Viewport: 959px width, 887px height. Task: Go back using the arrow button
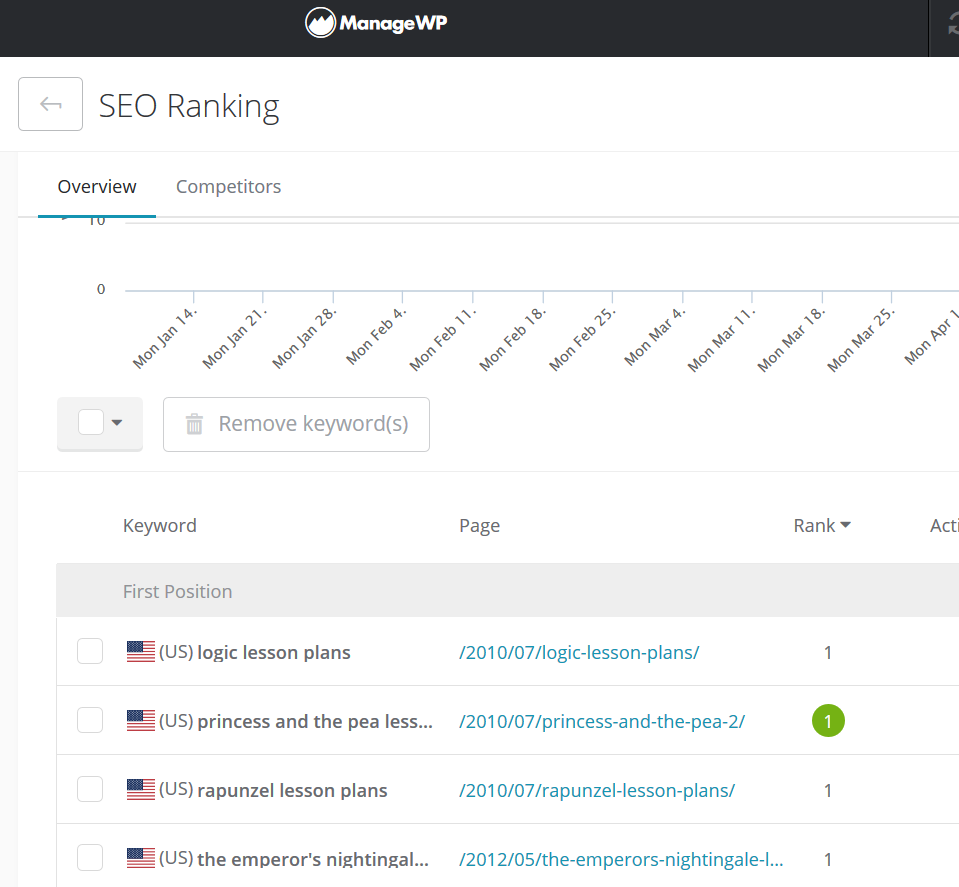pos(50,104)
